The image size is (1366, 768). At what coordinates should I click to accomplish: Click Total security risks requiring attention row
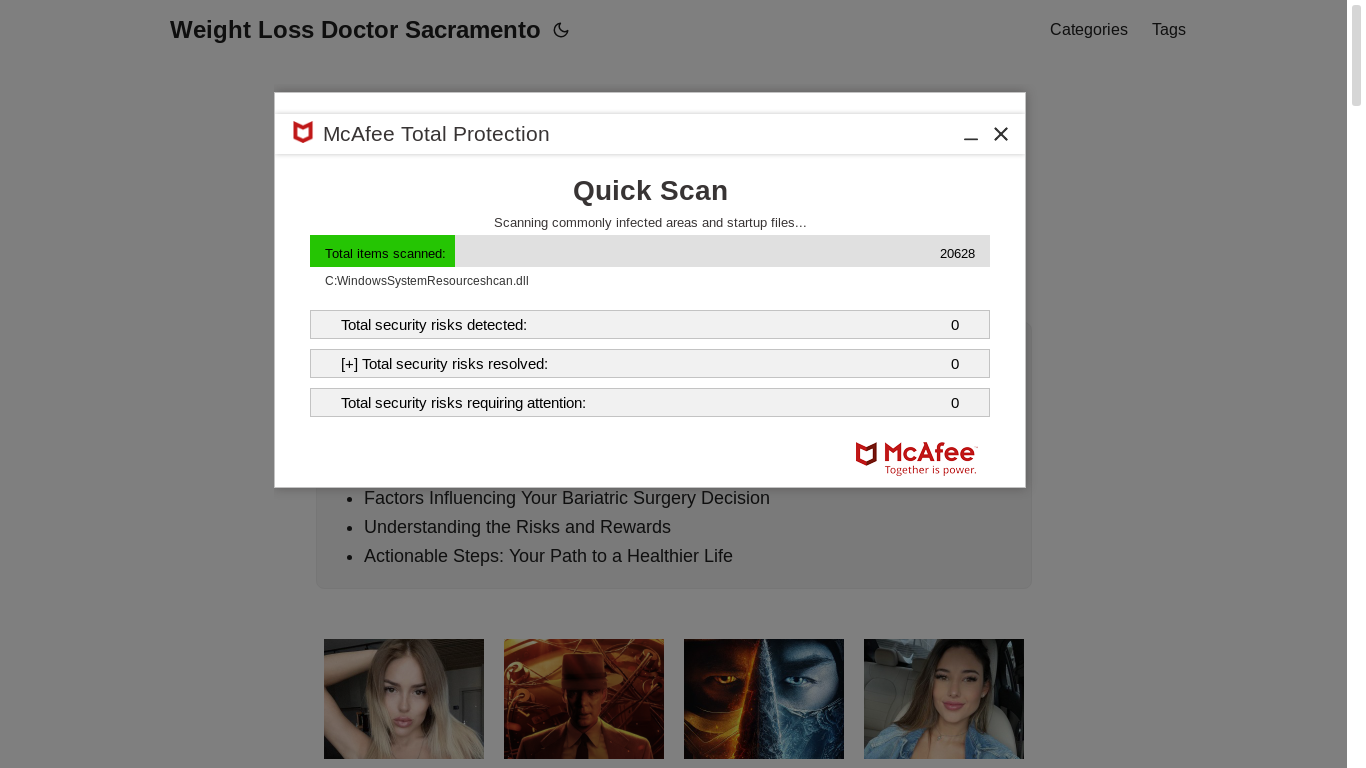(650, 403)
